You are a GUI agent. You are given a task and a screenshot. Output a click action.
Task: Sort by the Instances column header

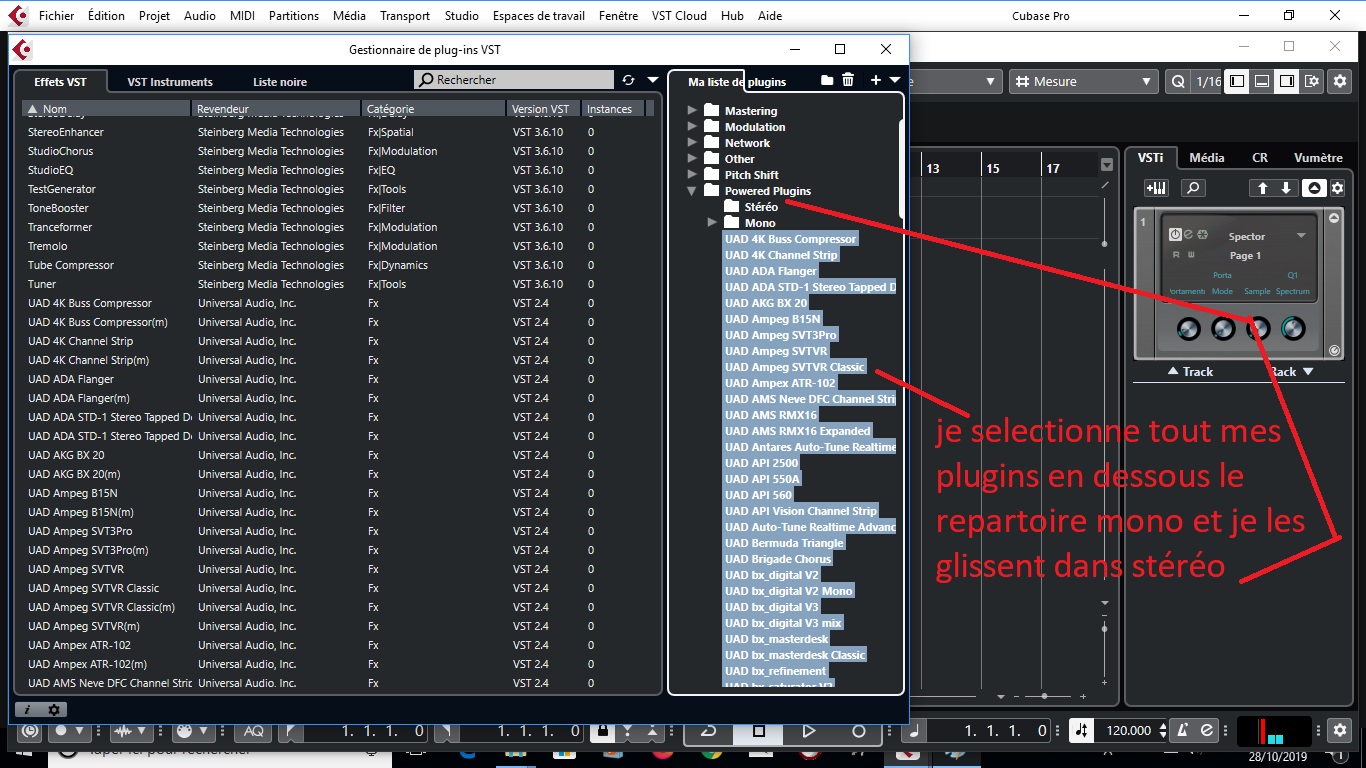(x=613, y=109)
